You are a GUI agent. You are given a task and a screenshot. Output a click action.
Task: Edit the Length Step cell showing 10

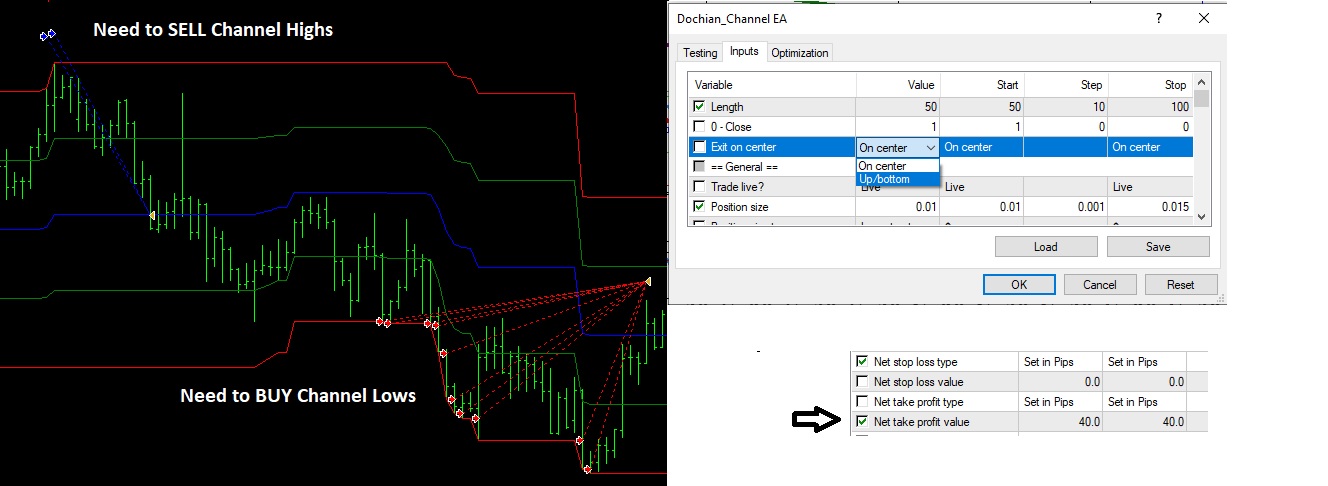pos(1066,107)
